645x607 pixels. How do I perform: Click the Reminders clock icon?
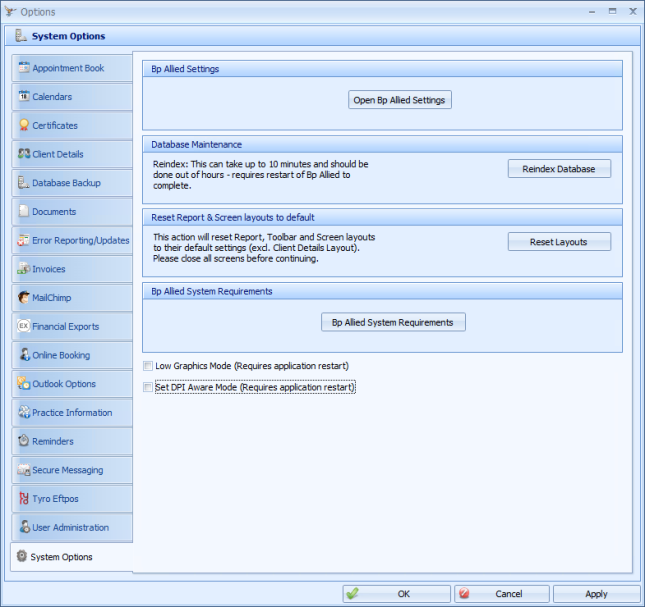coord(24,440)
